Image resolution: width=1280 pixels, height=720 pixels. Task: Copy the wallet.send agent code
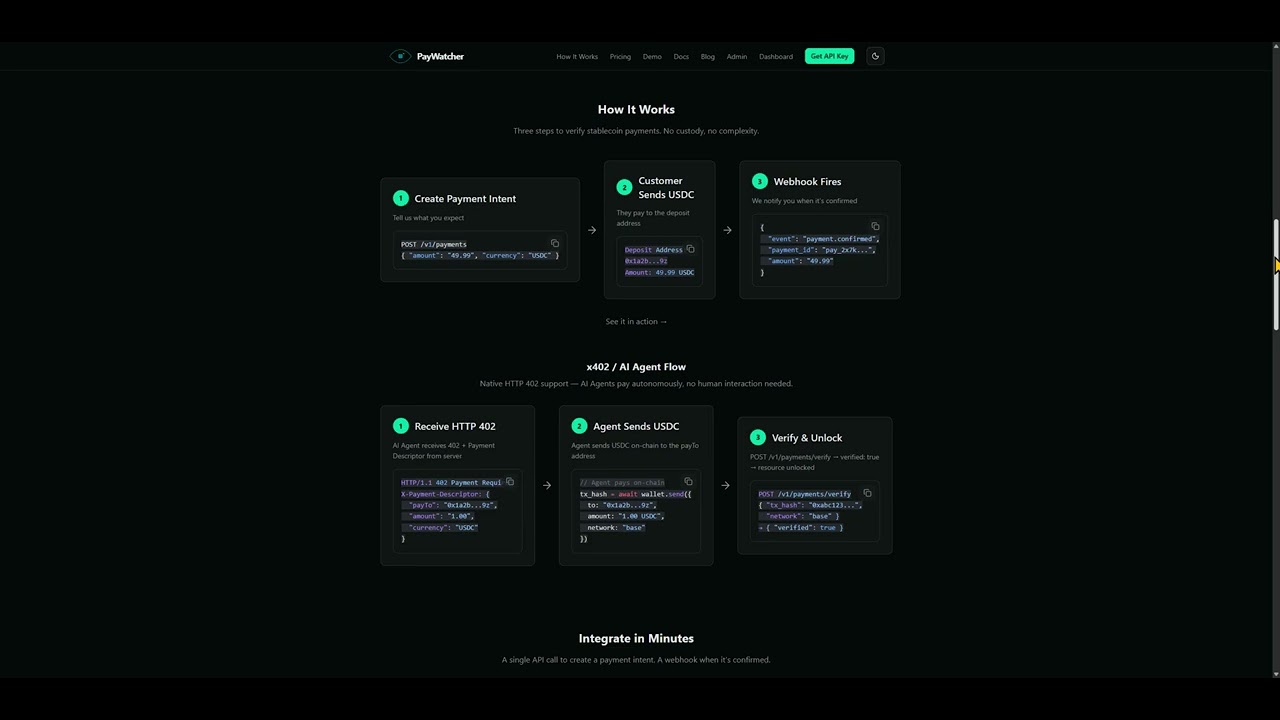(x=688, y=482)
